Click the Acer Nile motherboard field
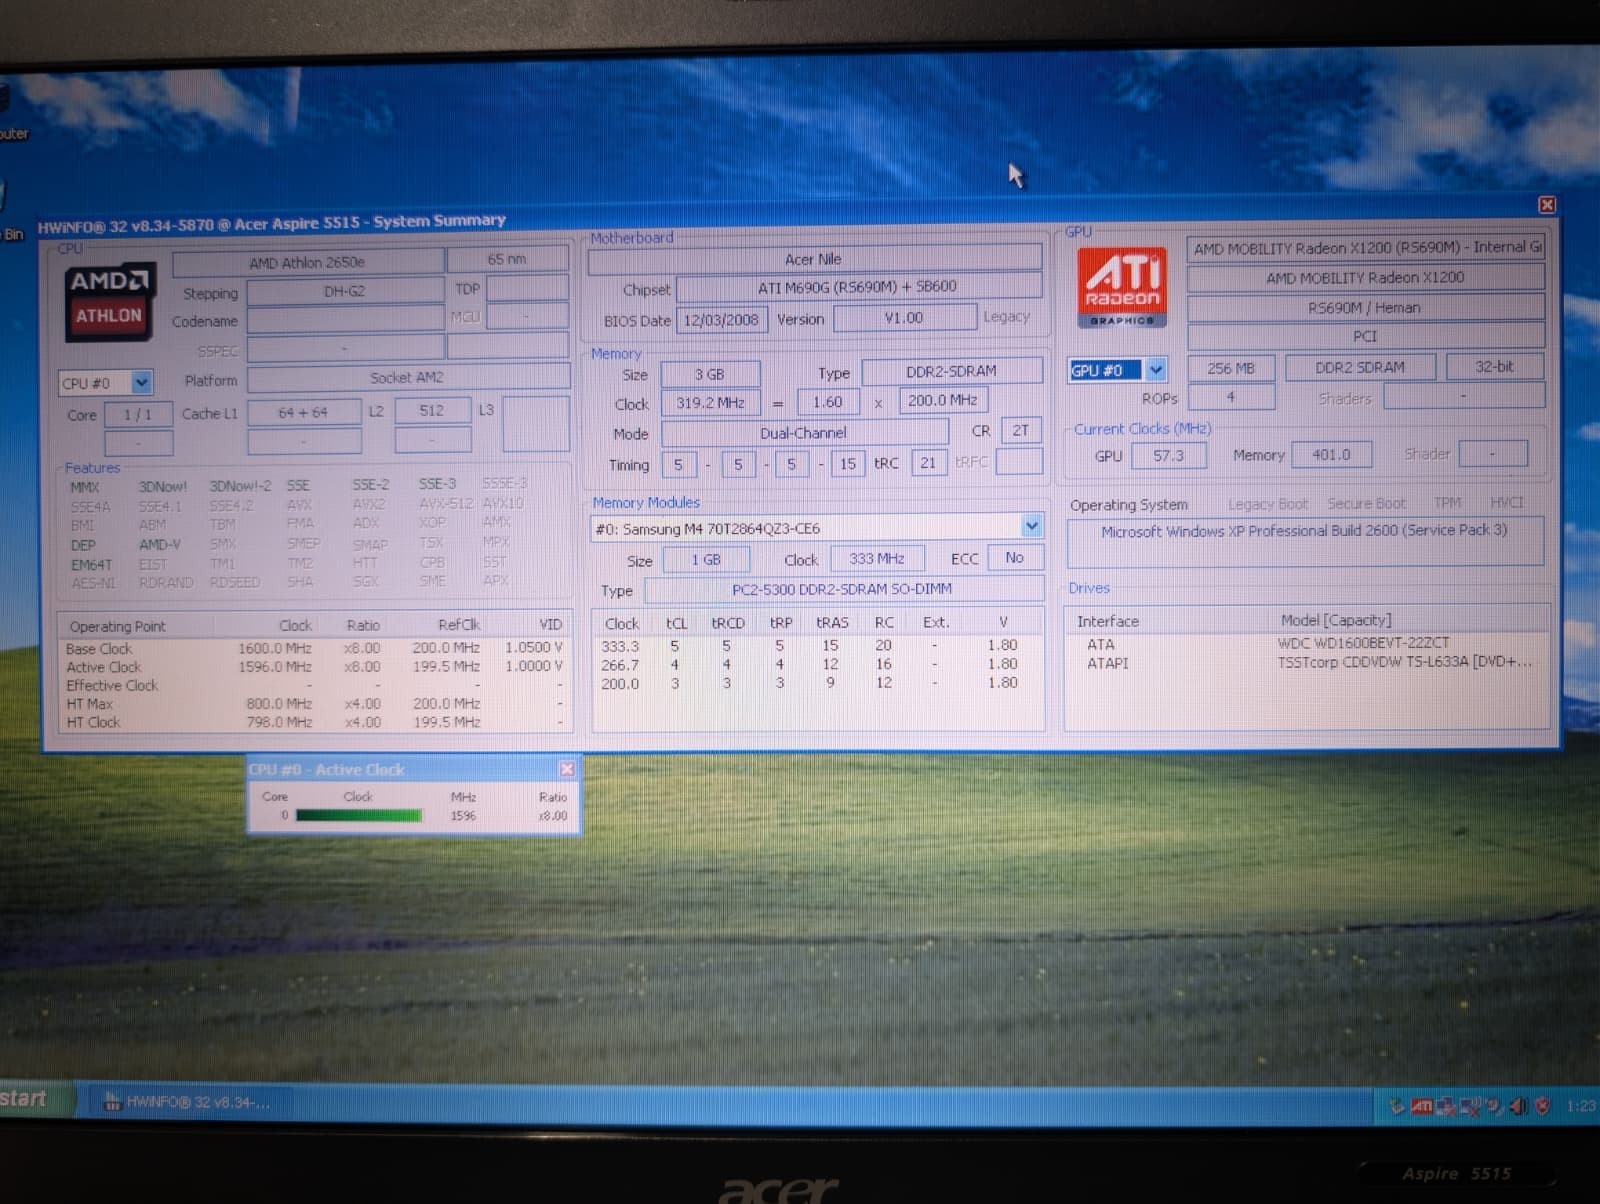 (x=814, y=259)
